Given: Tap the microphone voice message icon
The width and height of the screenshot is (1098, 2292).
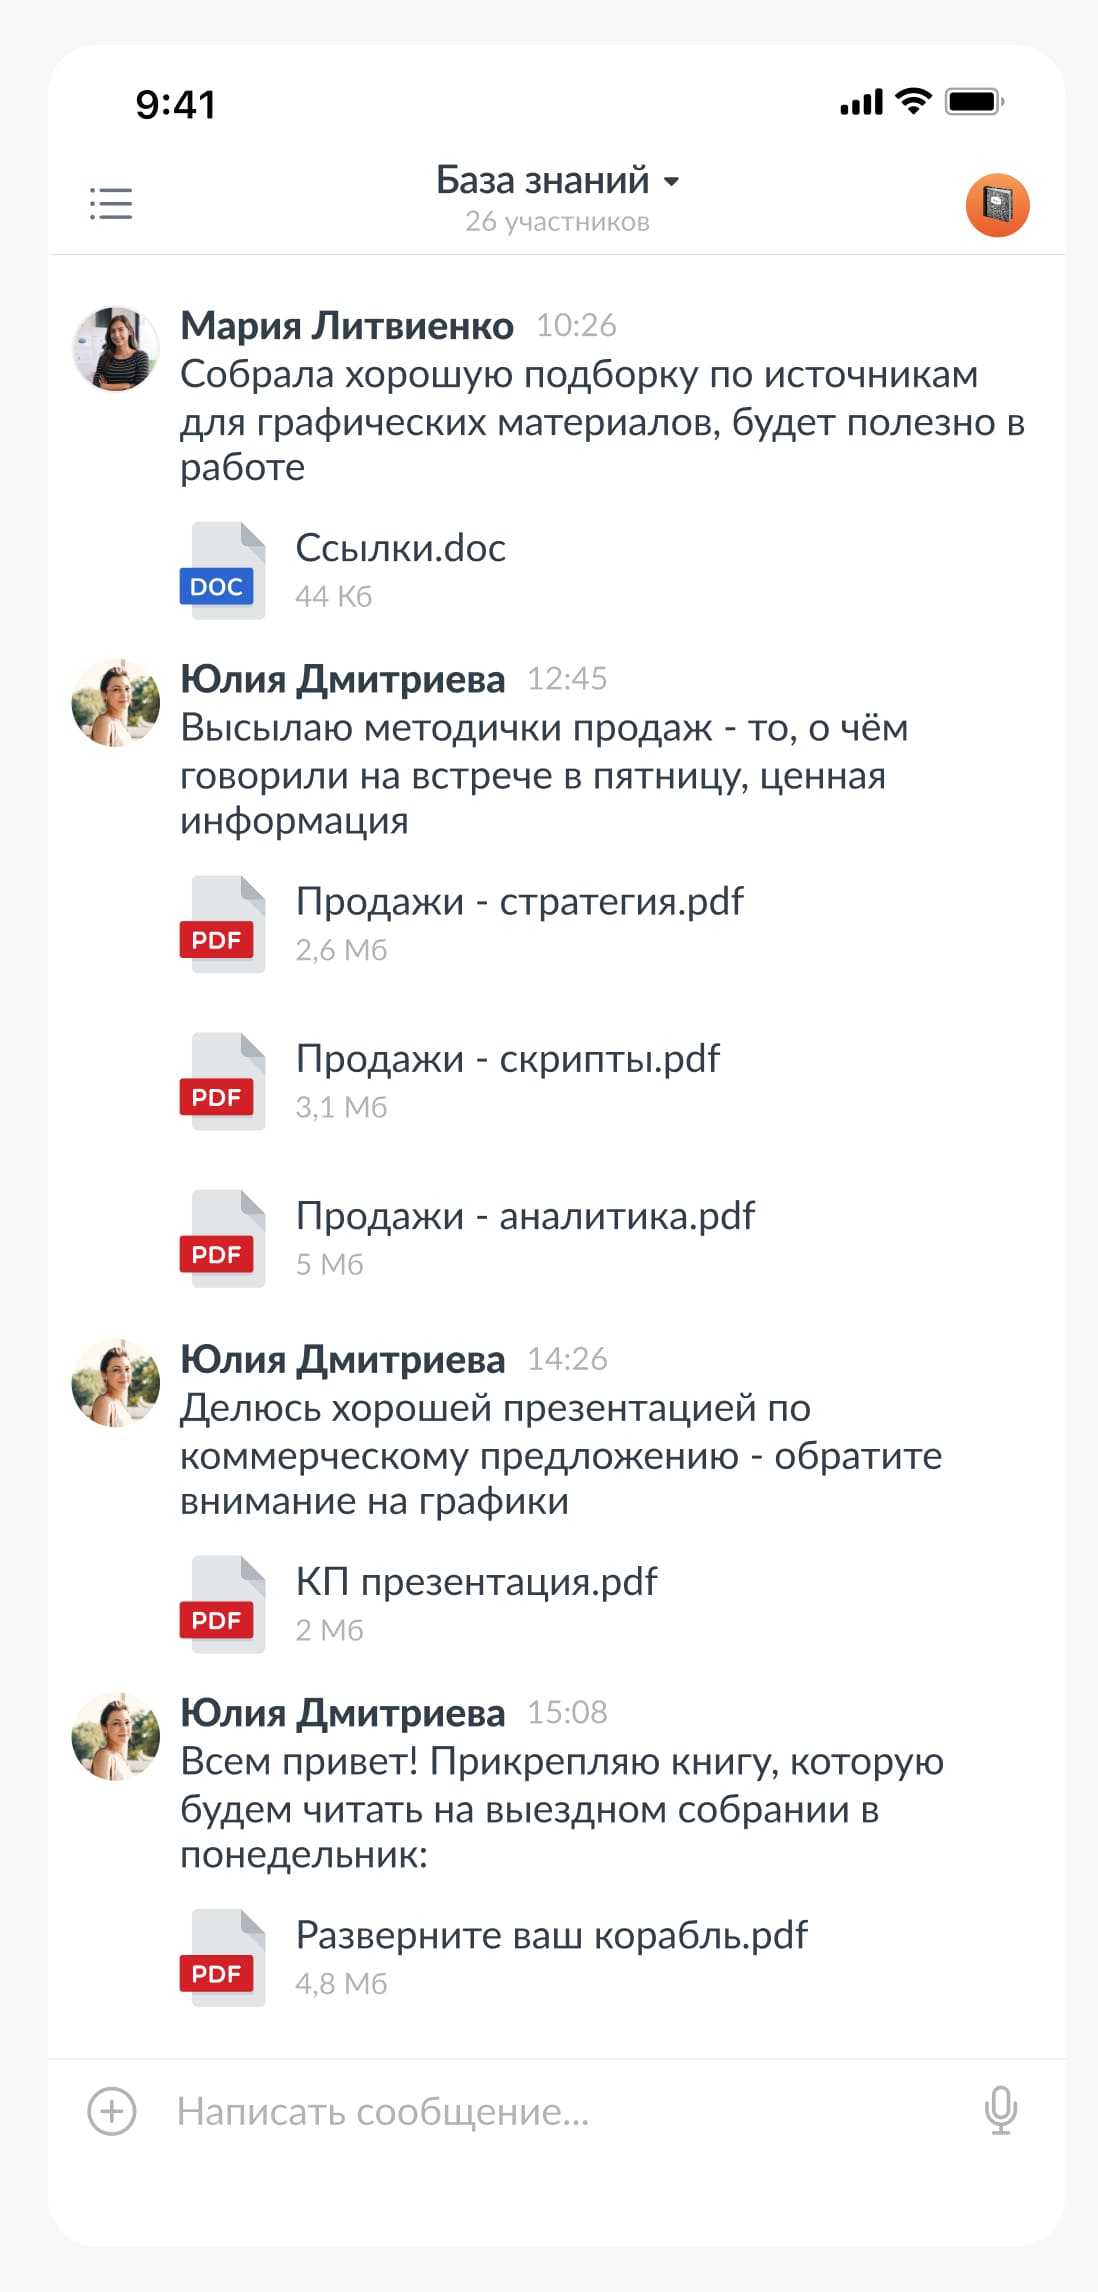Looking at the screenshot, I should point(1000,2111).
